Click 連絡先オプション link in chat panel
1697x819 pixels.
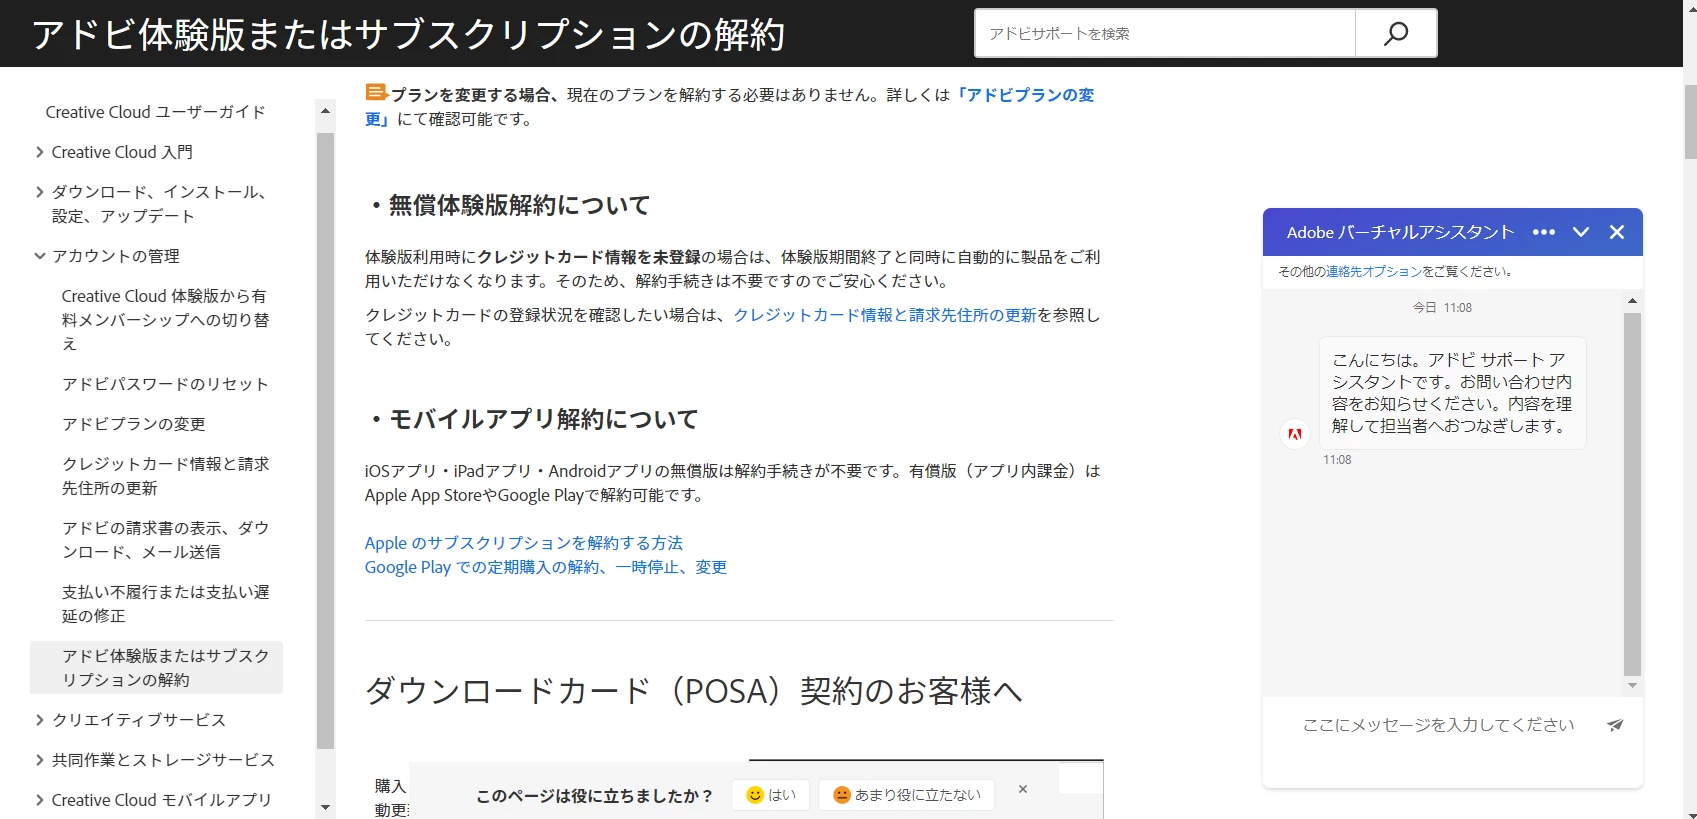tap(1373, 271)
